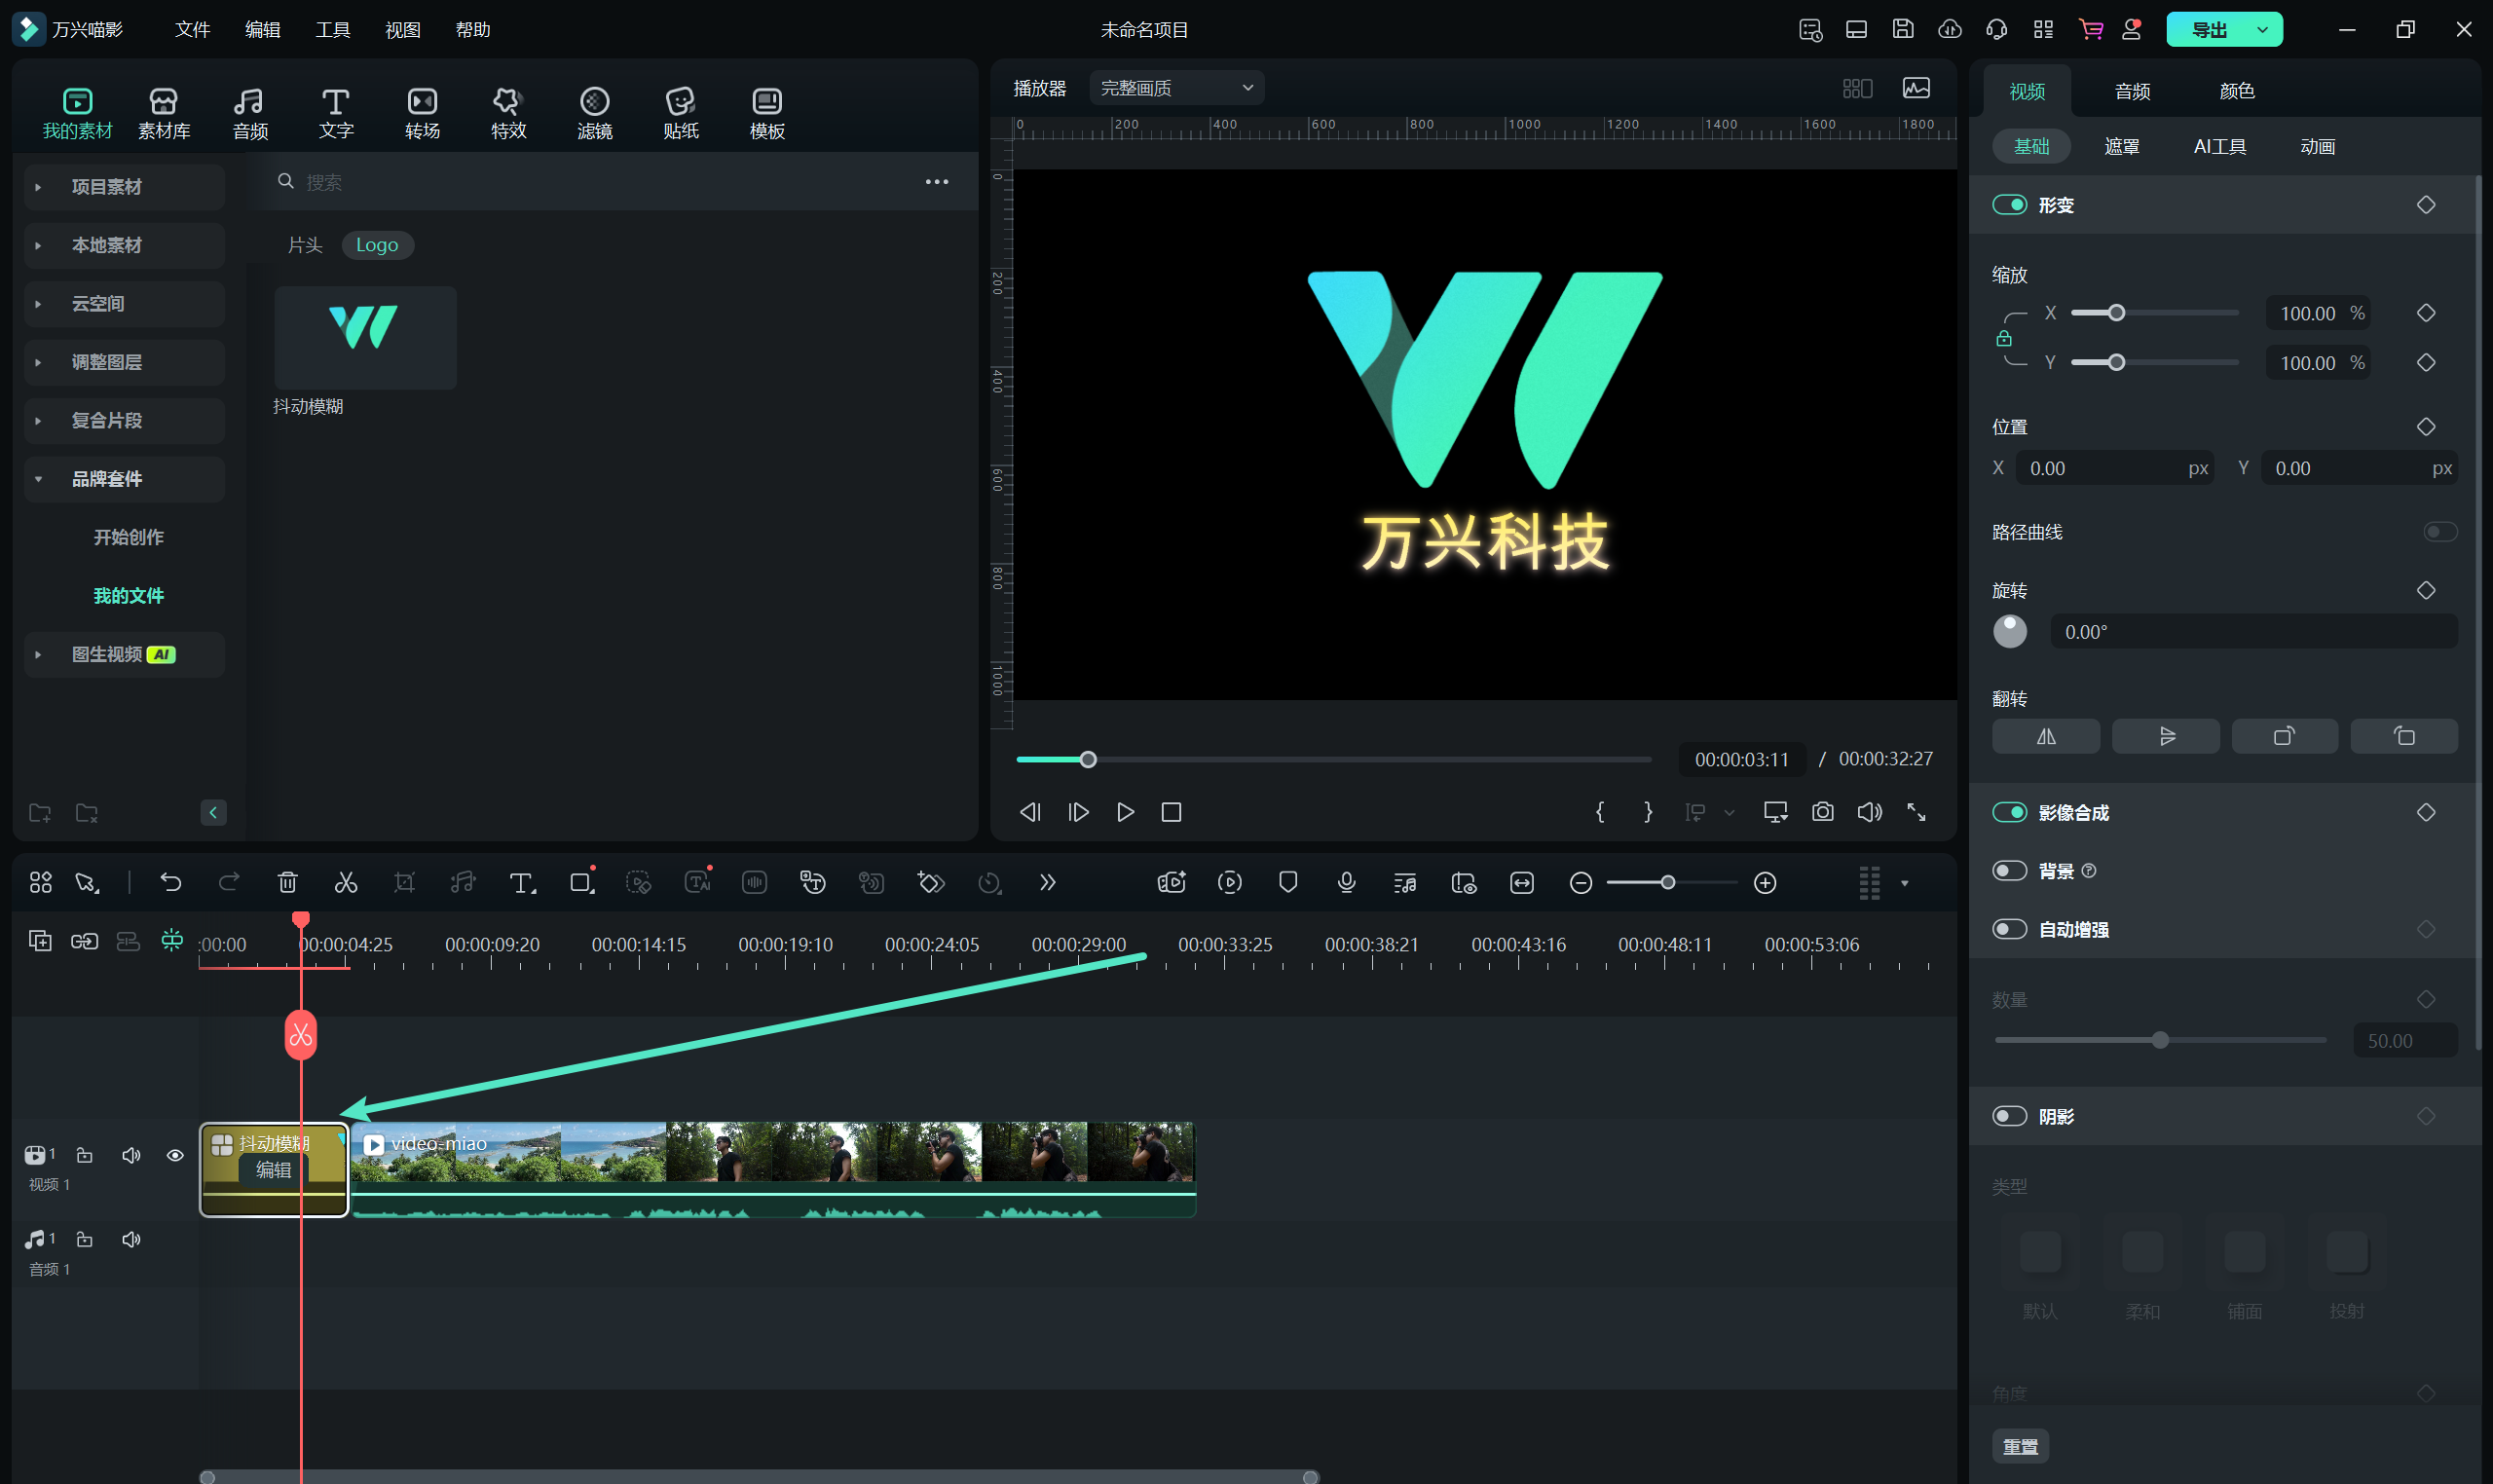This screenshot has width=2493, height=1484.
Task: Open the 帮助 menu
Action: click(x=473, y=29)
